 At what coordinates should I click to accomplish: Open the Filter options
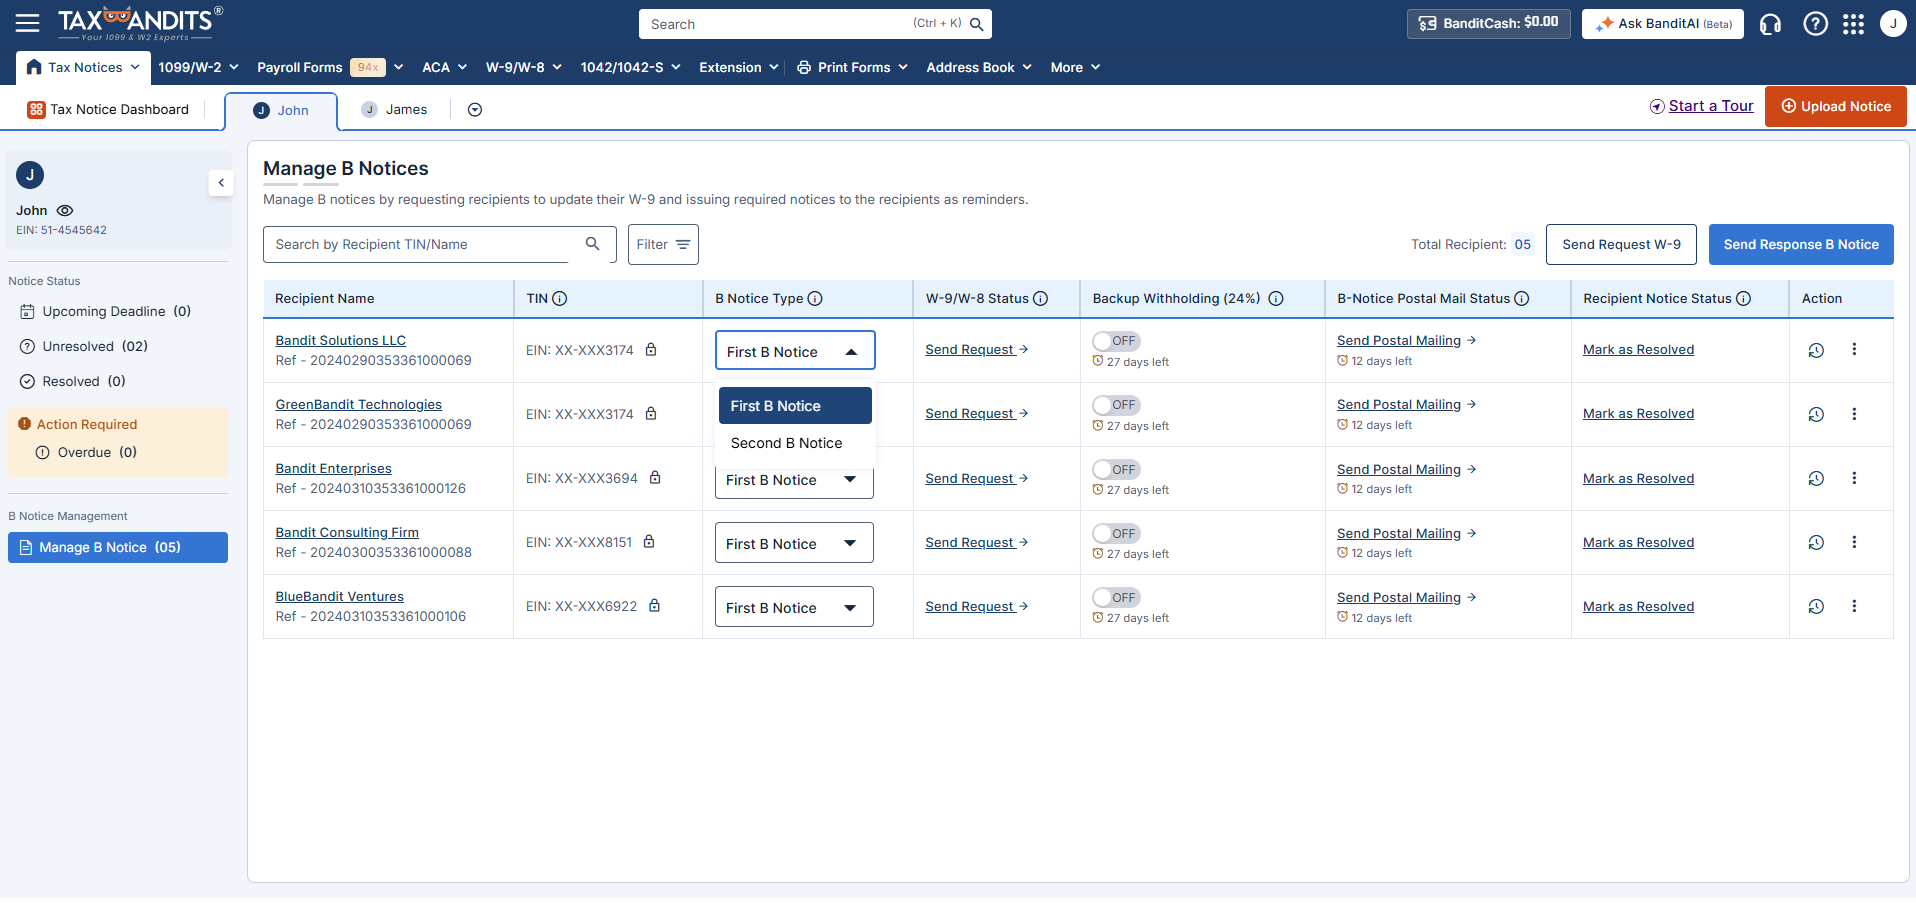coord(663,245)
